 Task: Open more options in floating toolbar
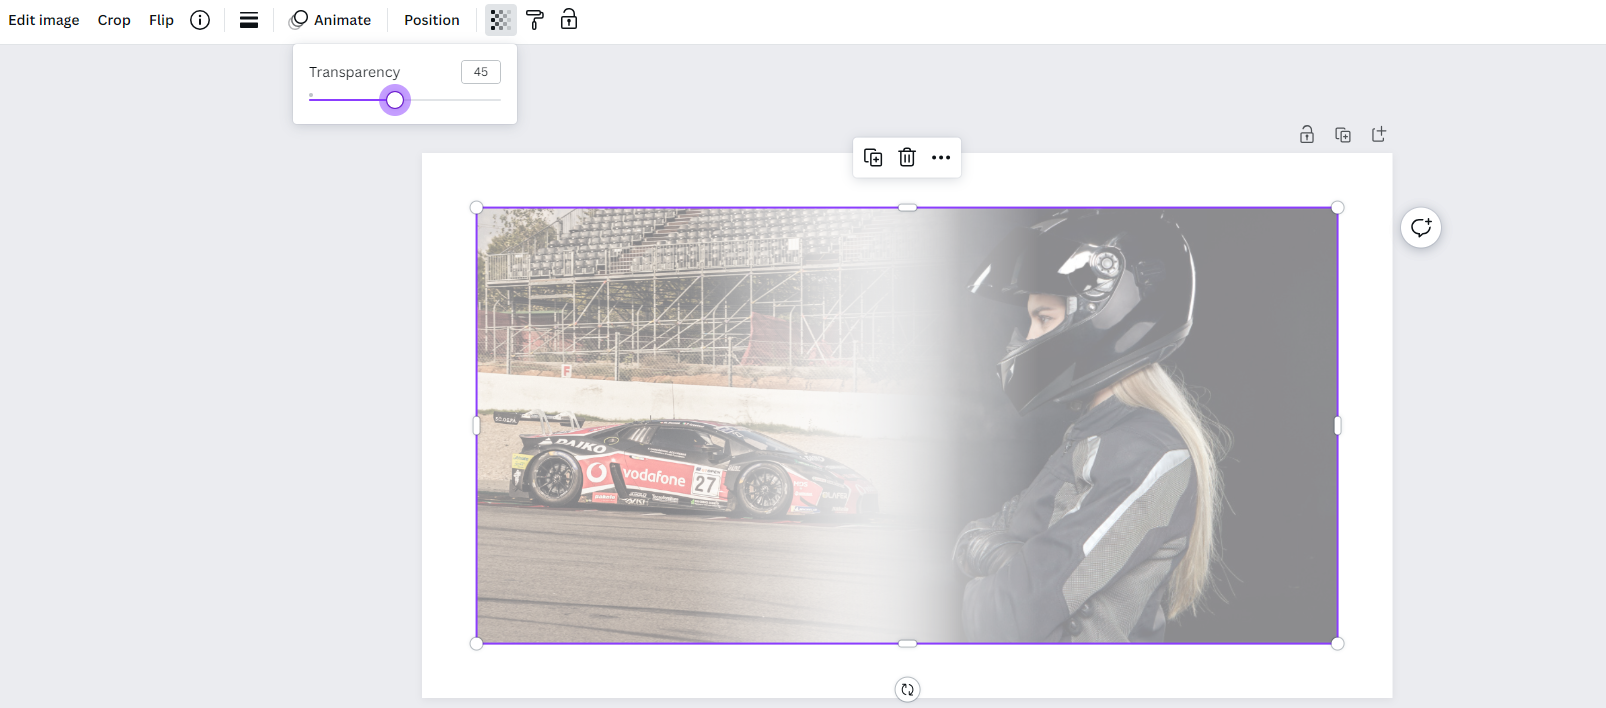pos(941,157)
